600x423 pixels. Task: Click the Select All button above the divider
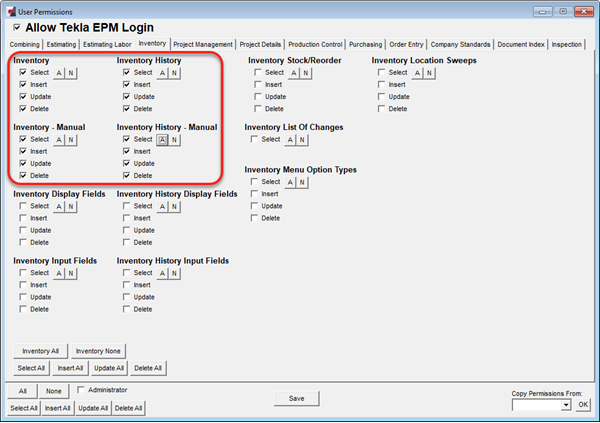pos(31,368)
